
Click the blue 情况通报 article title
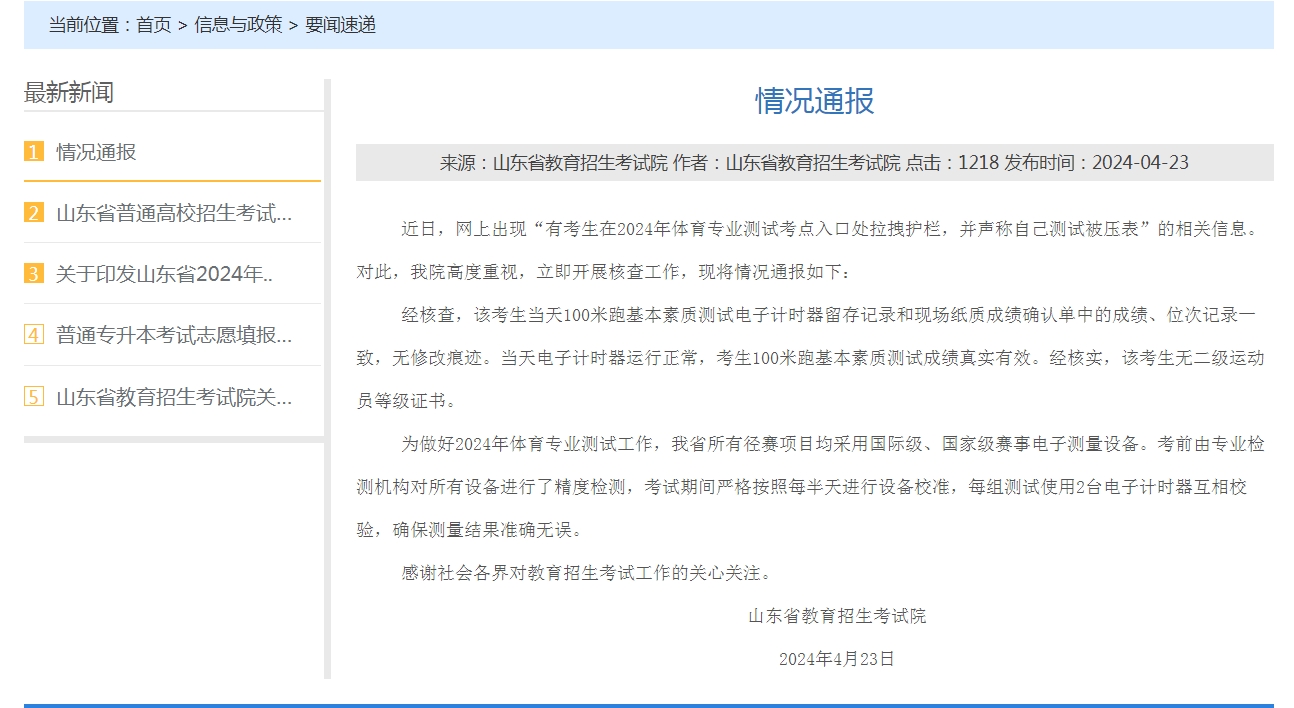point(814,100)
